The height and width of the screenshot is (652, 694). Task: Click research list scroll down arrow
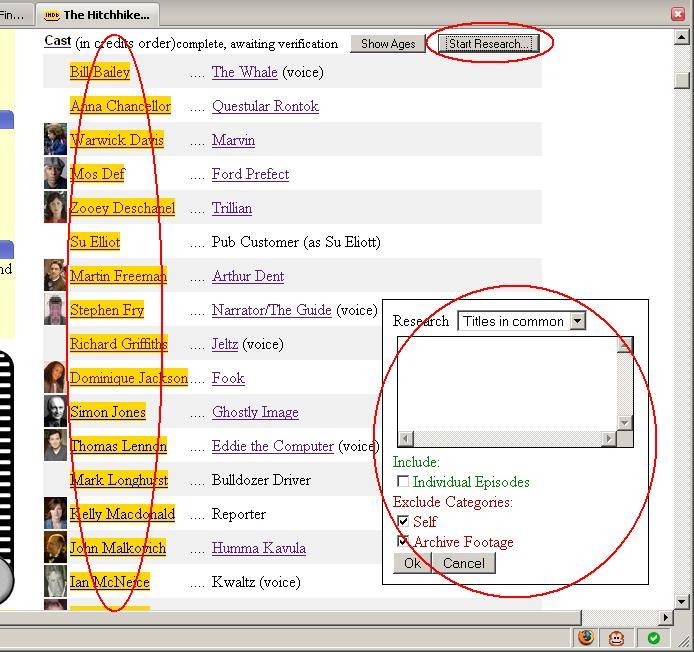[625, 423]
